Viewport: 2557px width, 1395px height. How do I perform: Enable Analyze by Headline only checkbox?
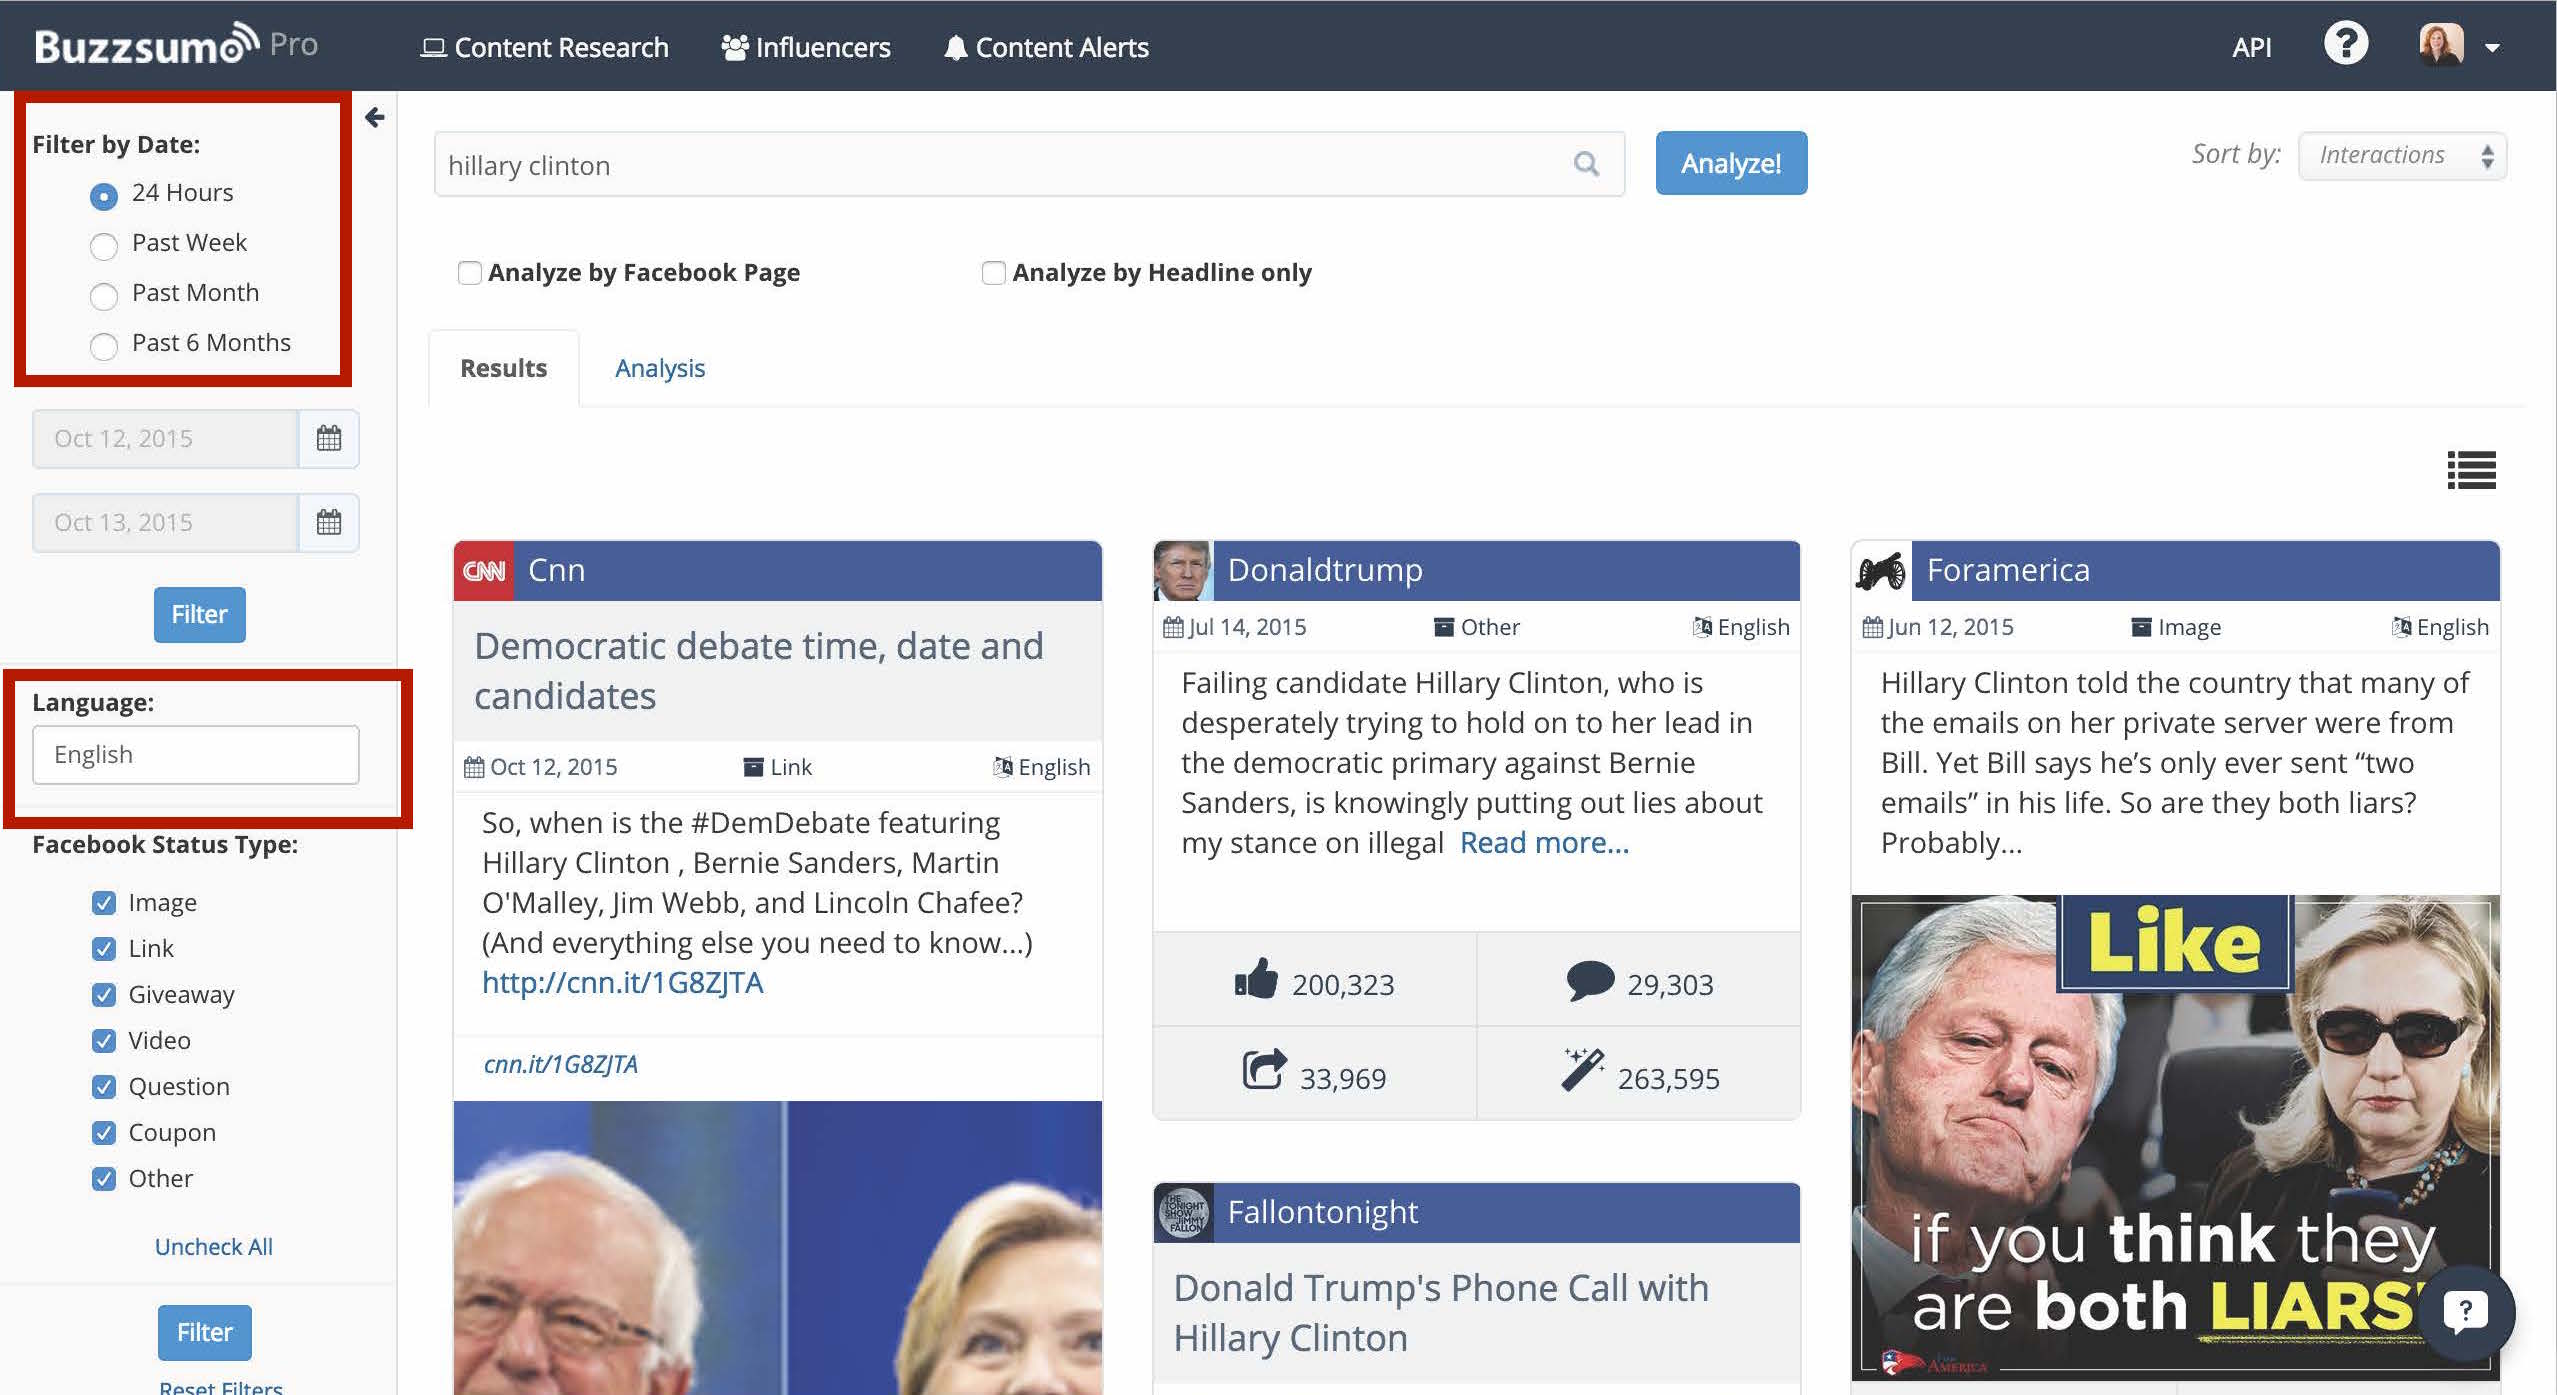[x=993, y=272]
